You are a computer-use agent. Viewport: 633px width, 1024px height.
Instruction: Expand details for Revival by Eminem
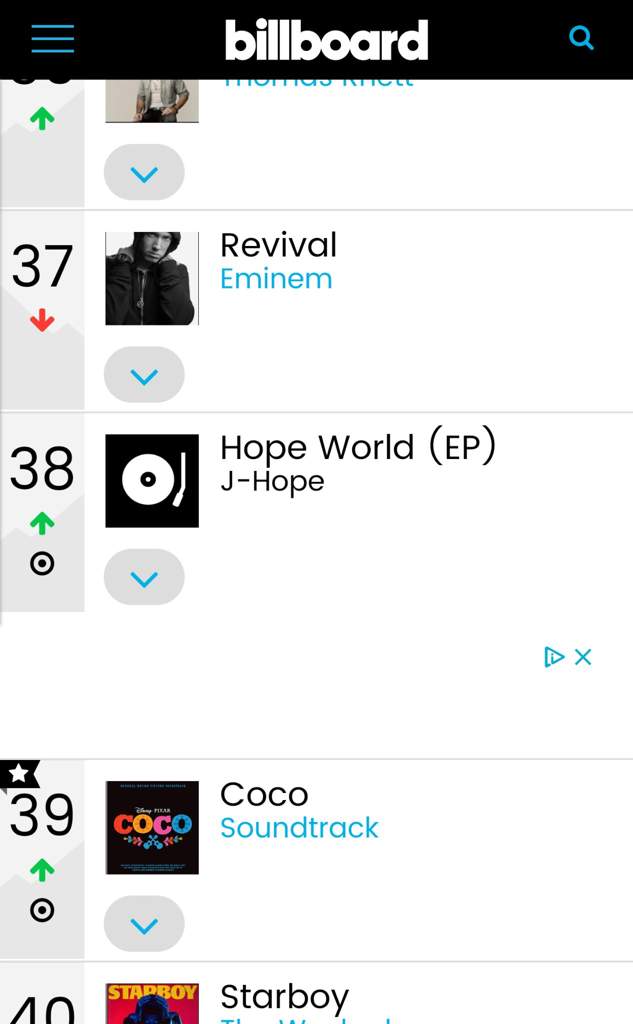tap(144, 375)
